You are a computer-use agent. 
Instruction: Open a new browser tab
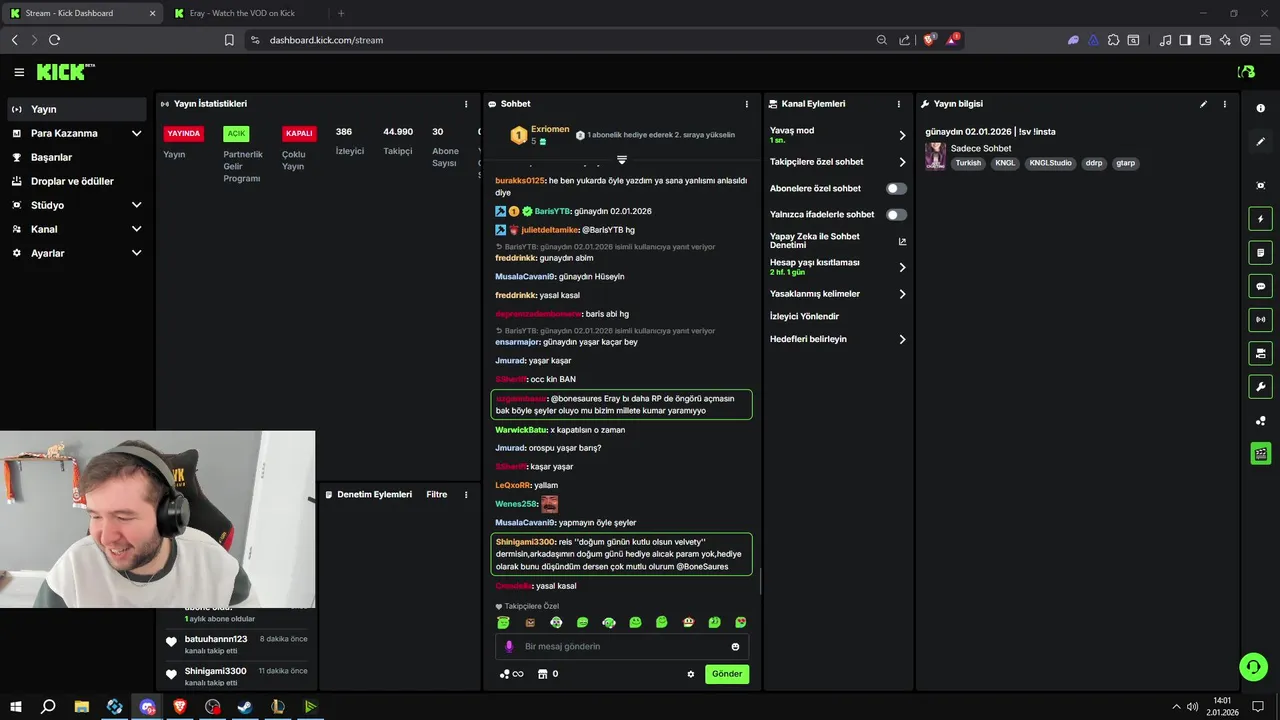click(341, 13)
